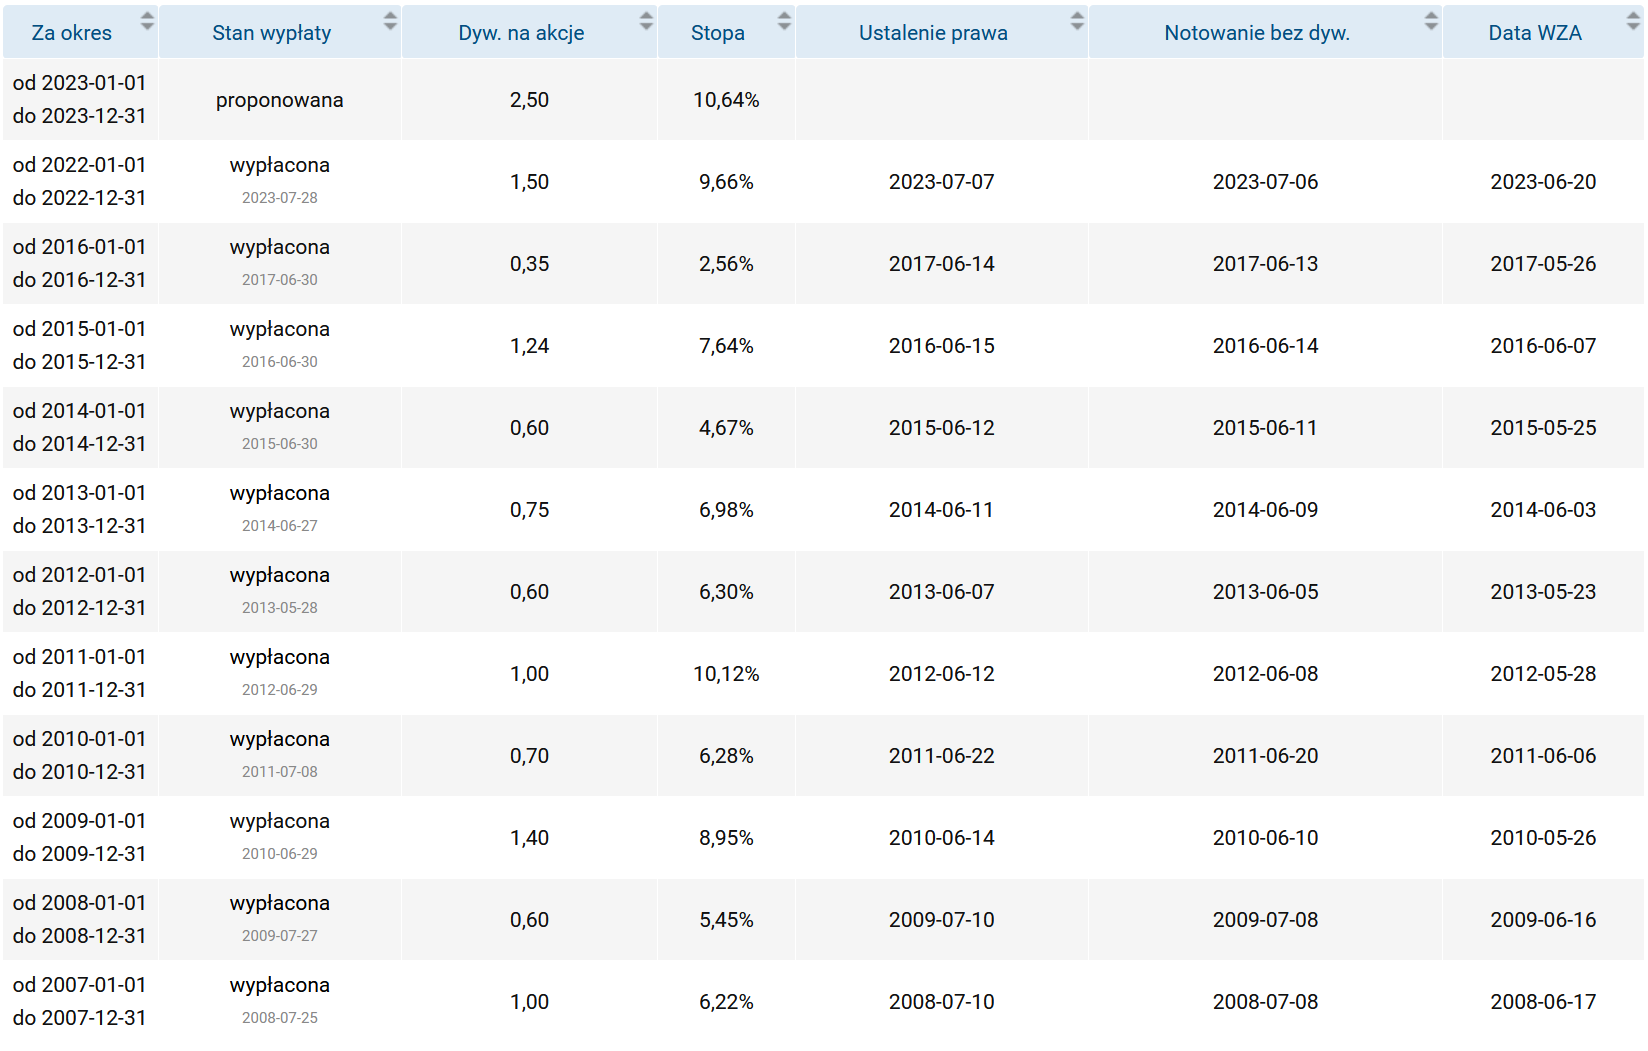Click sort arrows icon next to Stan wypłaty
The image size is (1648, 1051).
390,21
